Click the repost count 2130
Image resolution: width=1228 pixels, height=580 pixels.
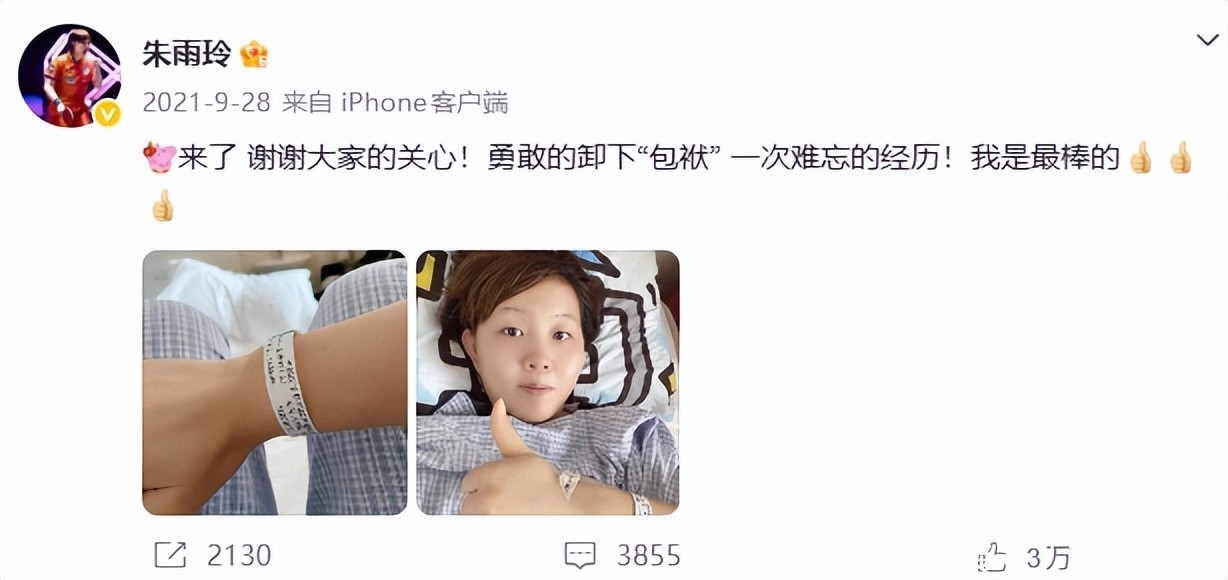coord(237,555)
